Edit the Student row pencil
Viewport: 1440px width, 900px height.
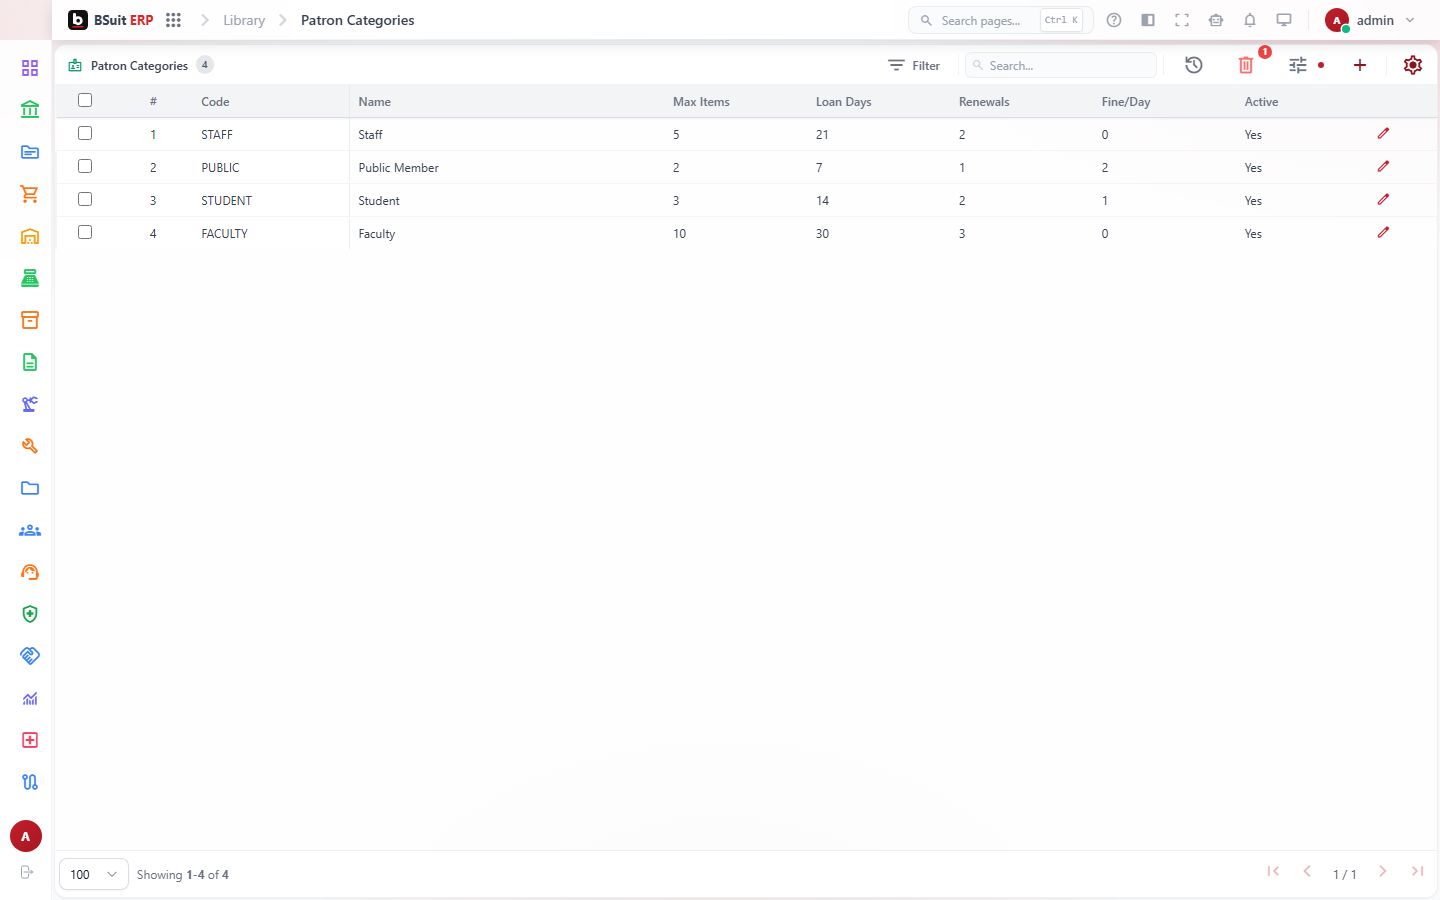(x=1383, y=199)
